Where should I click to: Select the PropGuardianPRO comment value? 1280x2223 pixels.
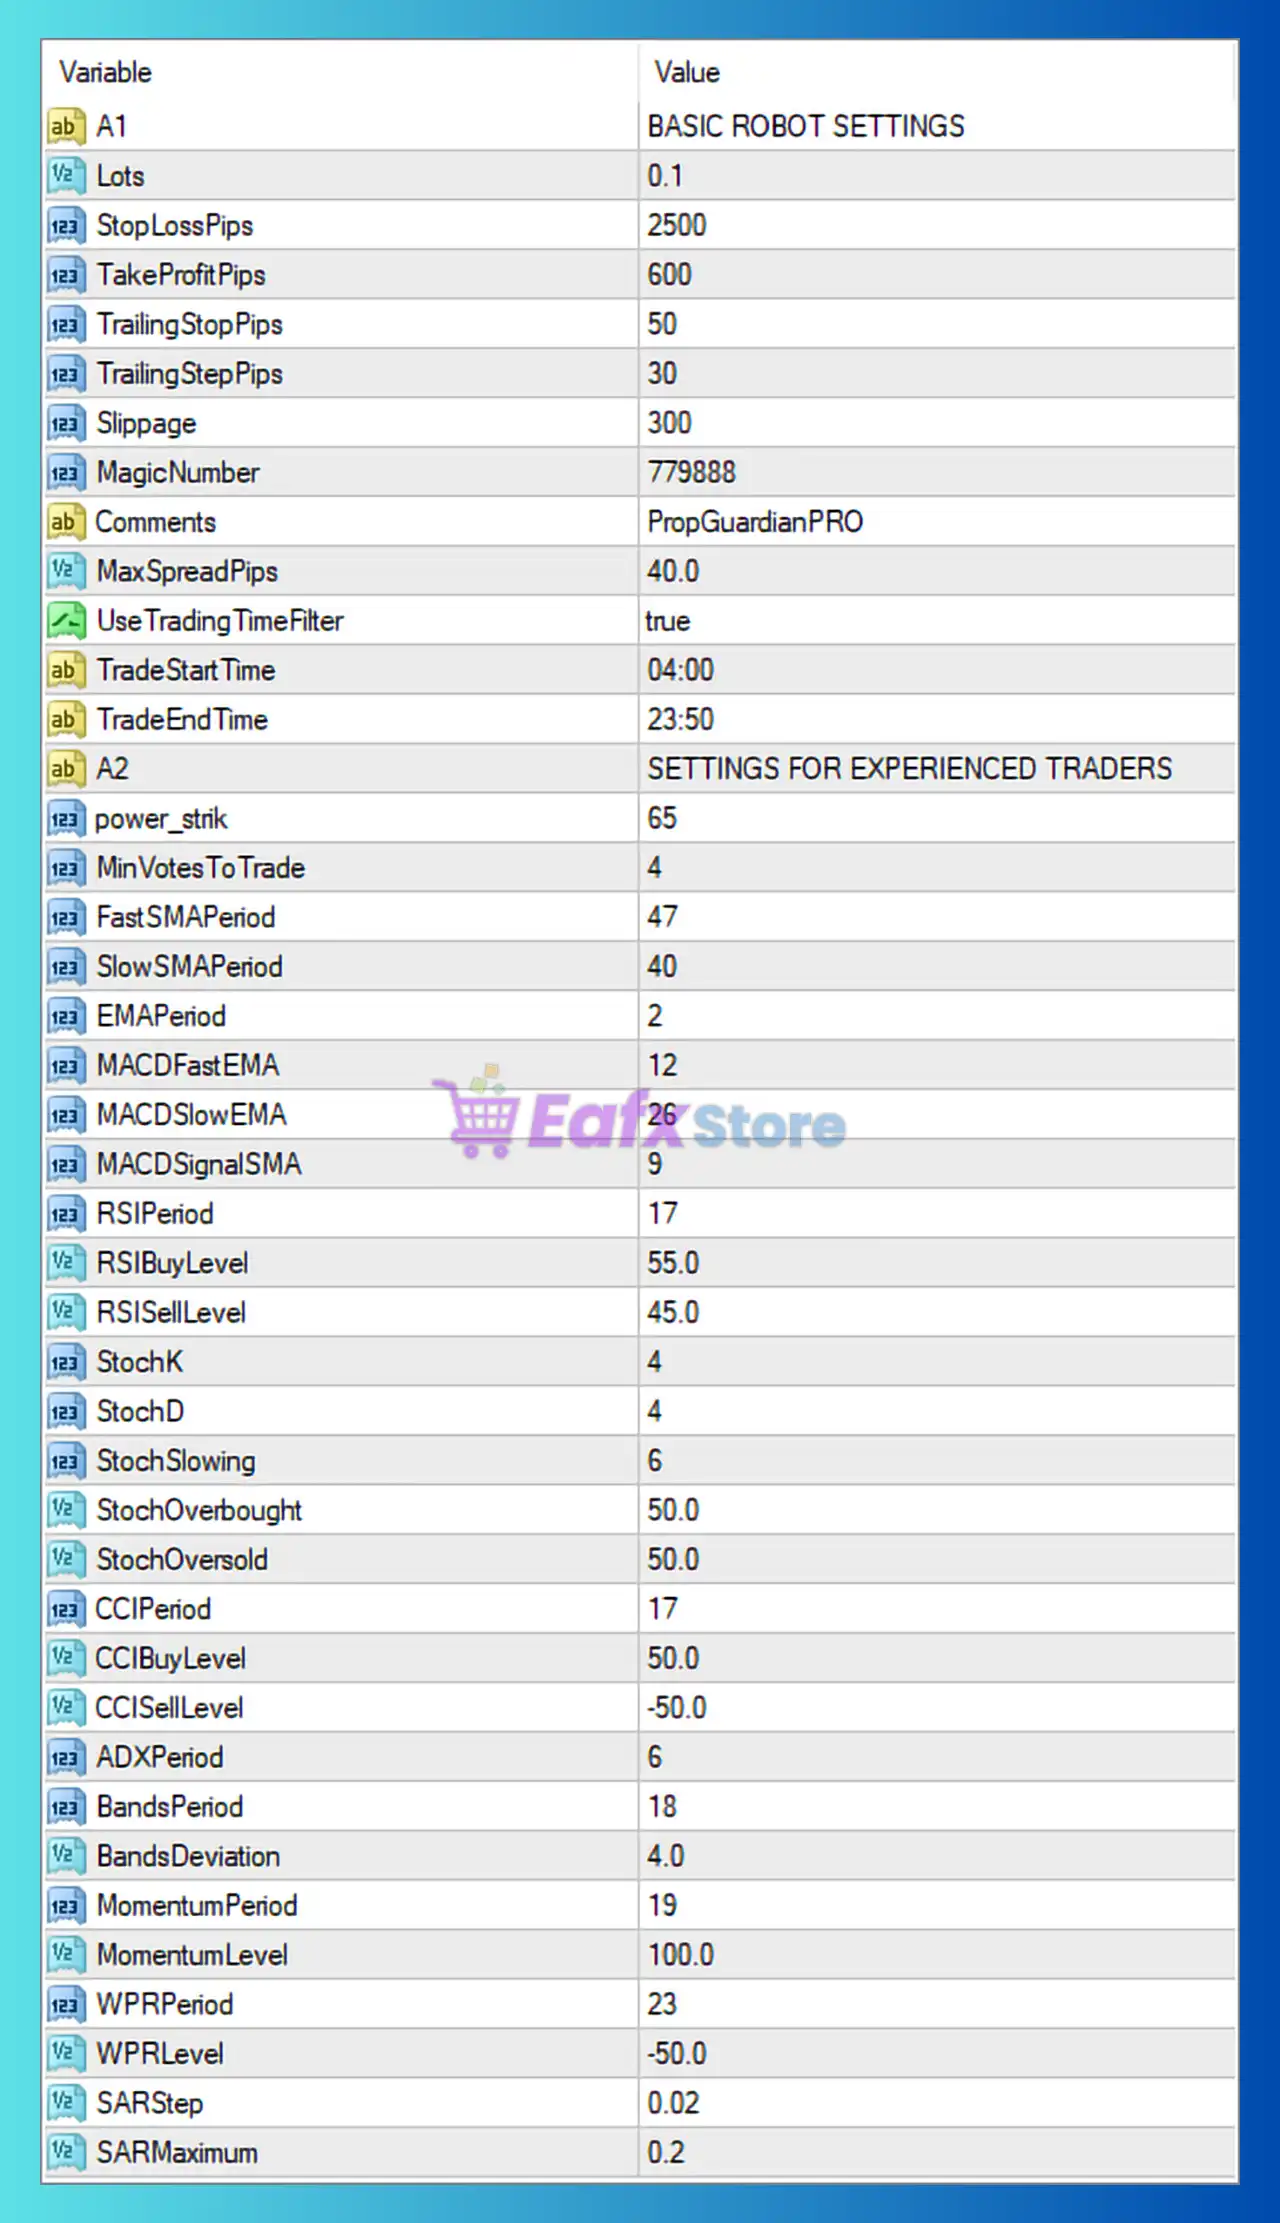(x=755, y=522)
